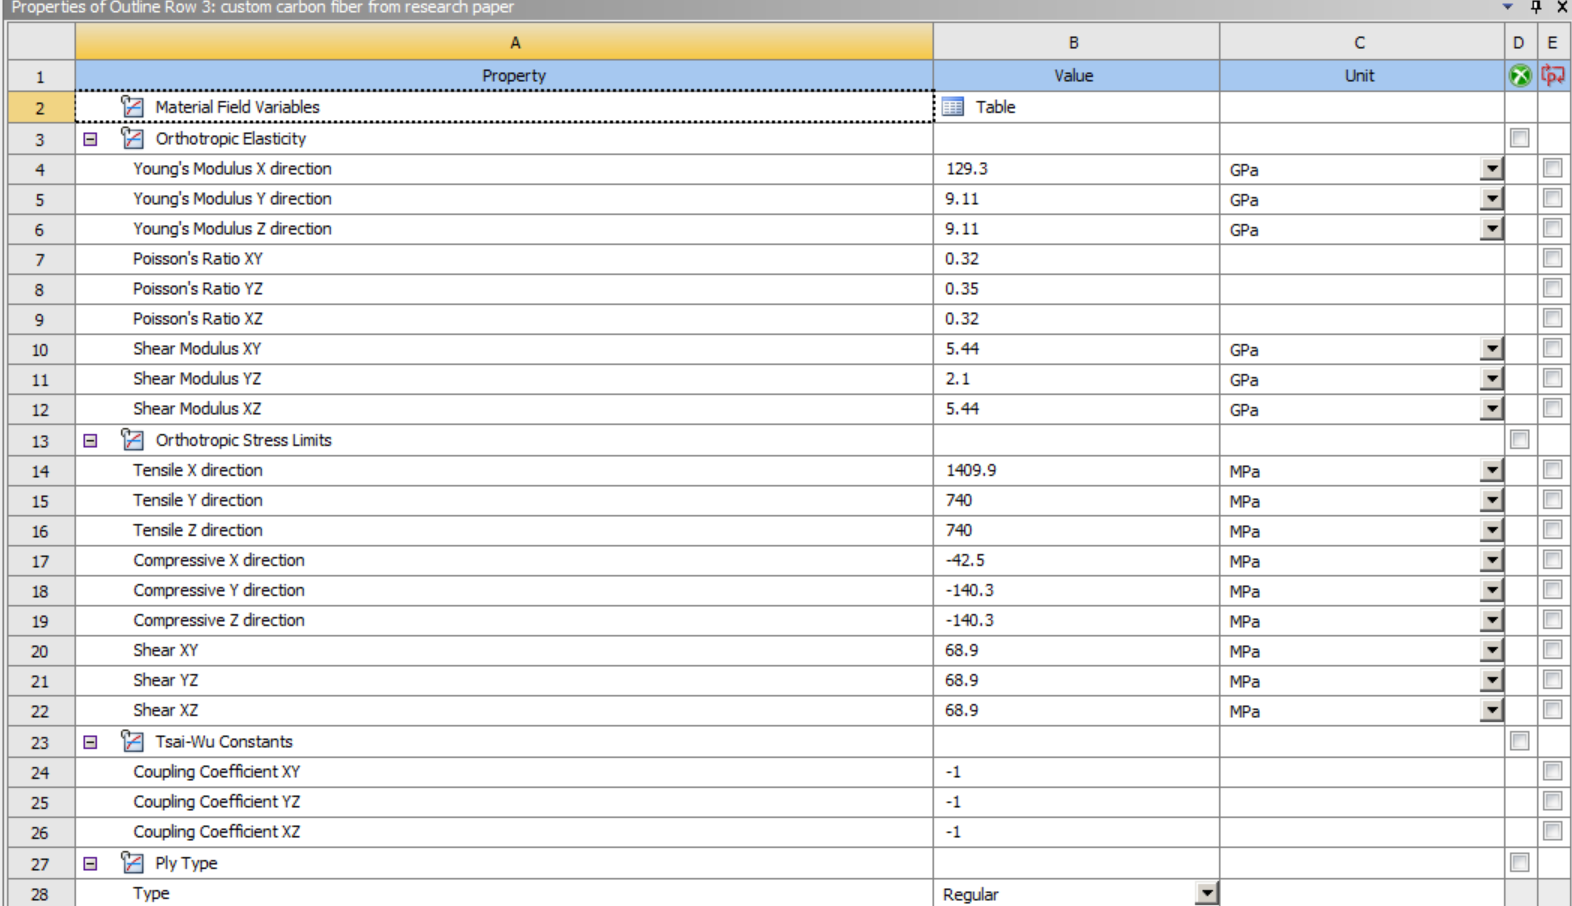
Task: Toggle suppress checkbox for Orthotropic Elasticity
Action: pos(1520,138)
